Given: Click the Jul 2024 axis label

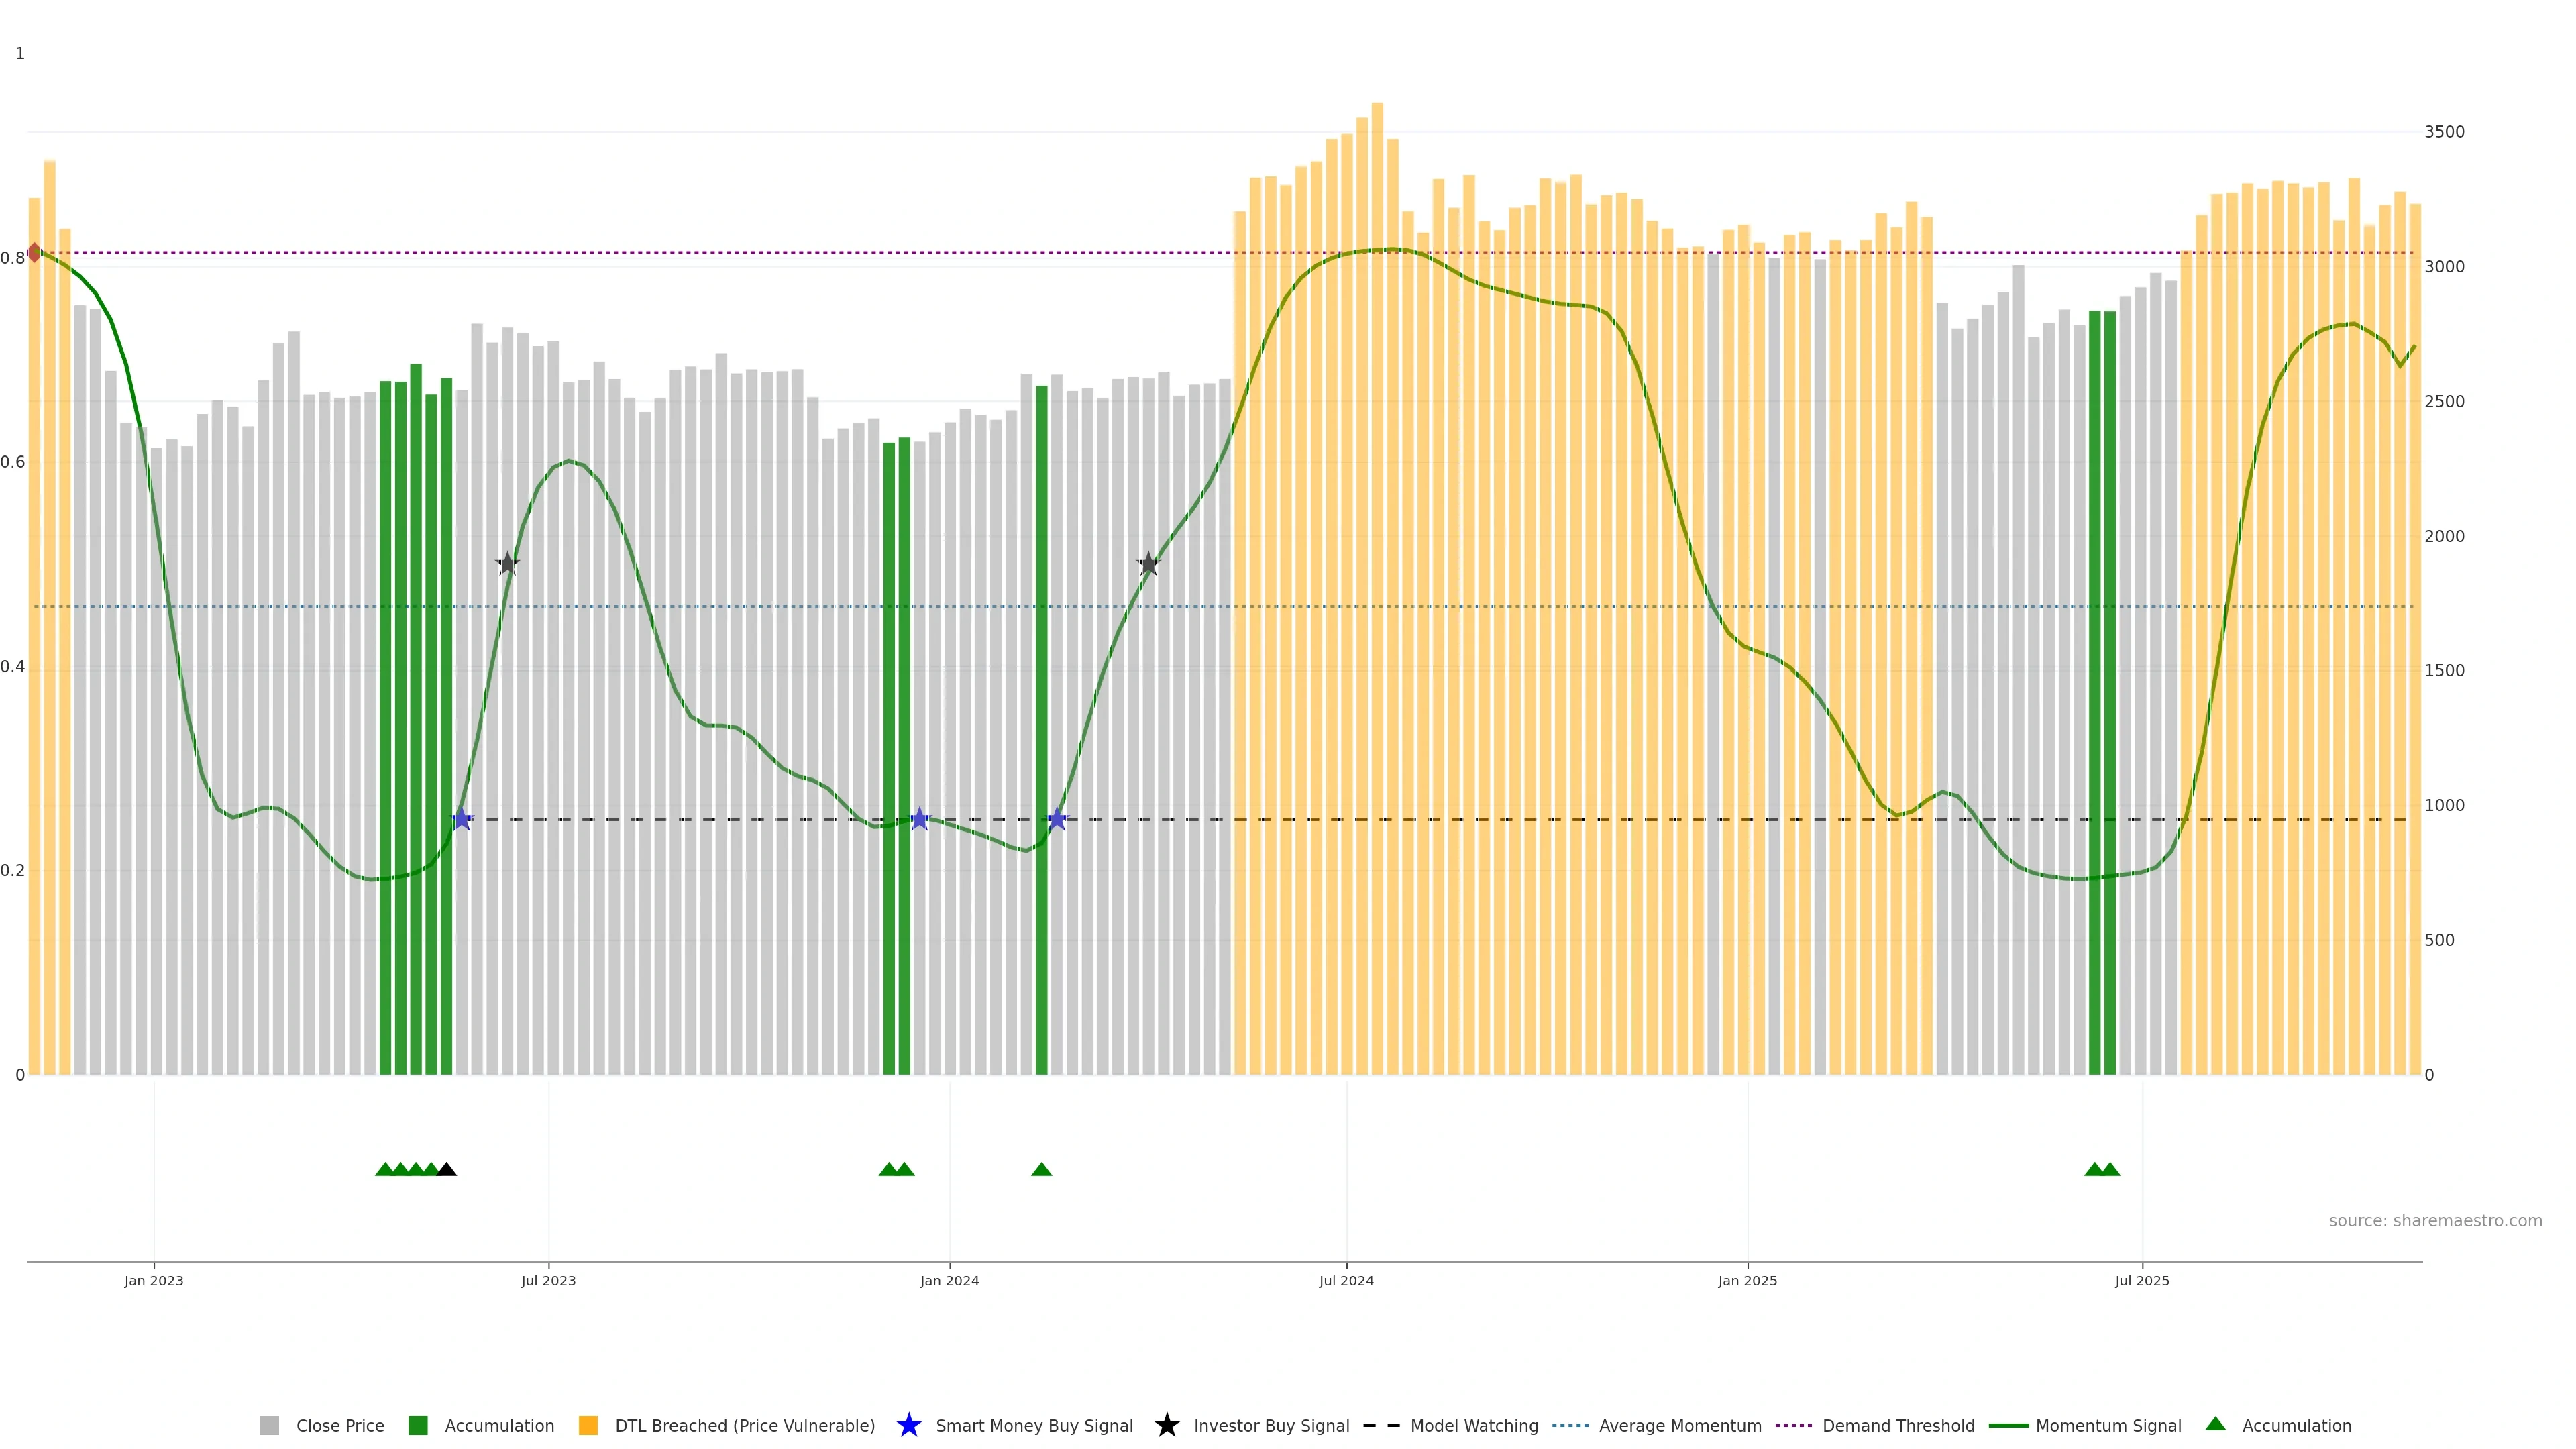Looking at the screenshot, I should (1346, 1280).
